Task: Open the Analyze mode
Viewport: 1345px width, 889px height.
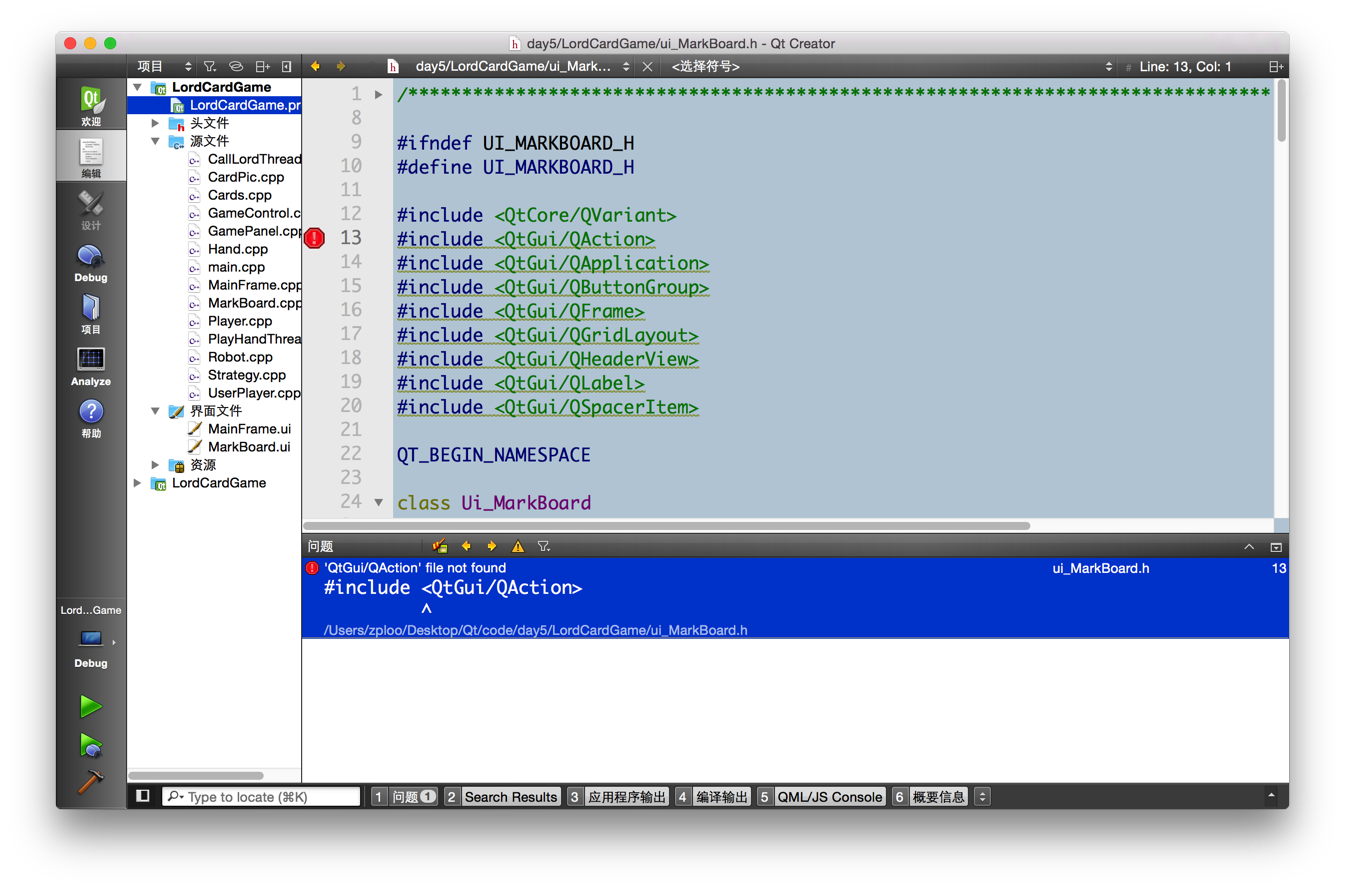Action: pos(91,366)
